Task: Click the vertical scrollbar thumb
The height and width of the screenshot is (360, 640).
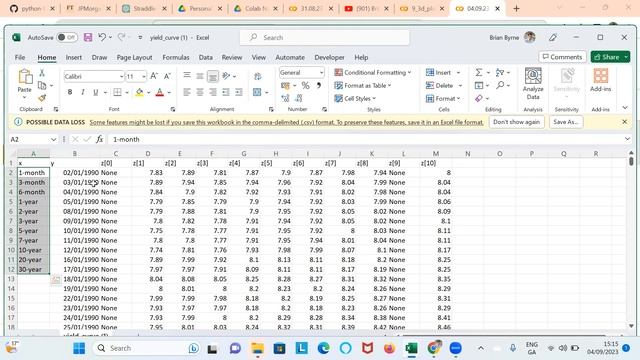Action: [631, 162]
